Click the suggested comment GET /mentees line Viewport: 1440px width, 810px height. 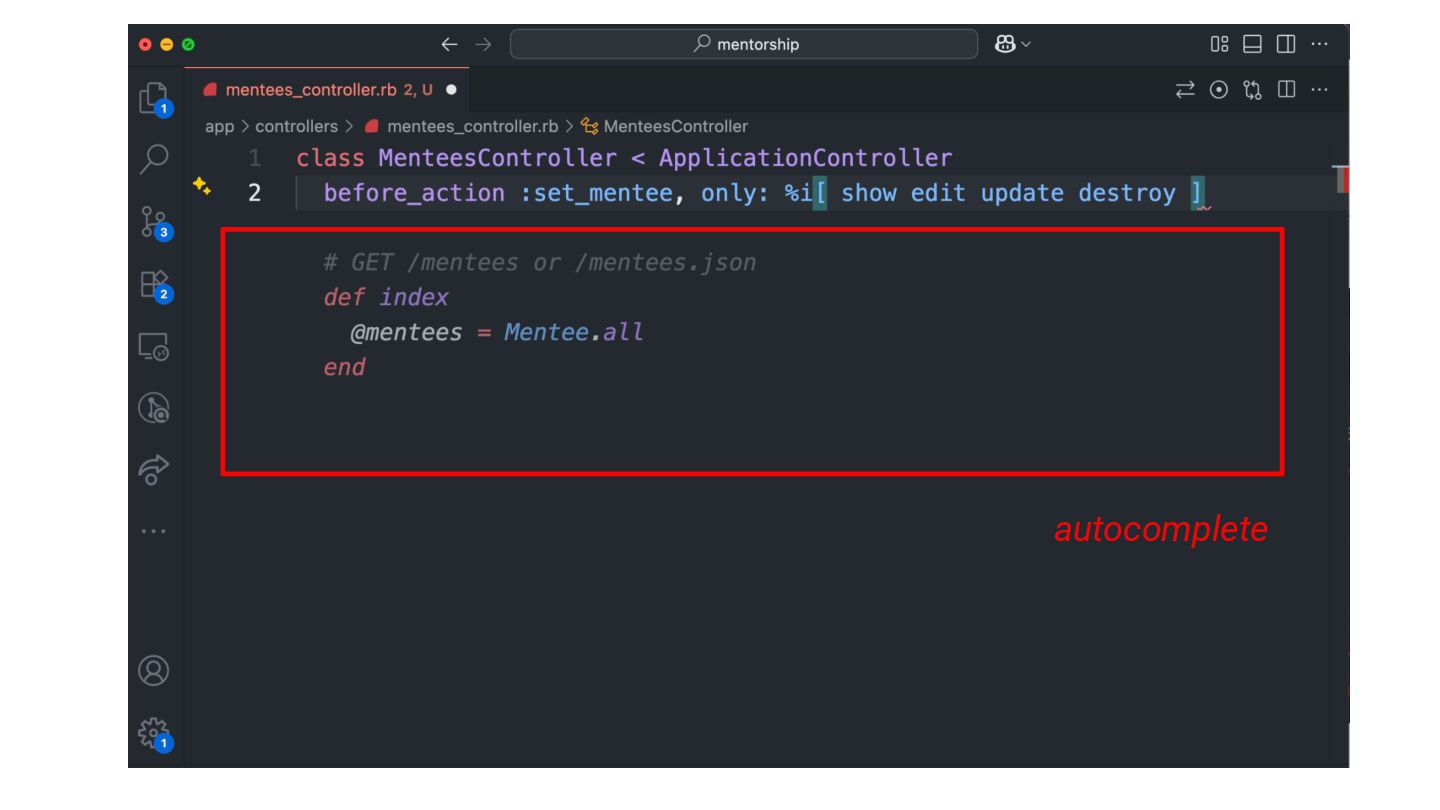click(540, 263)
